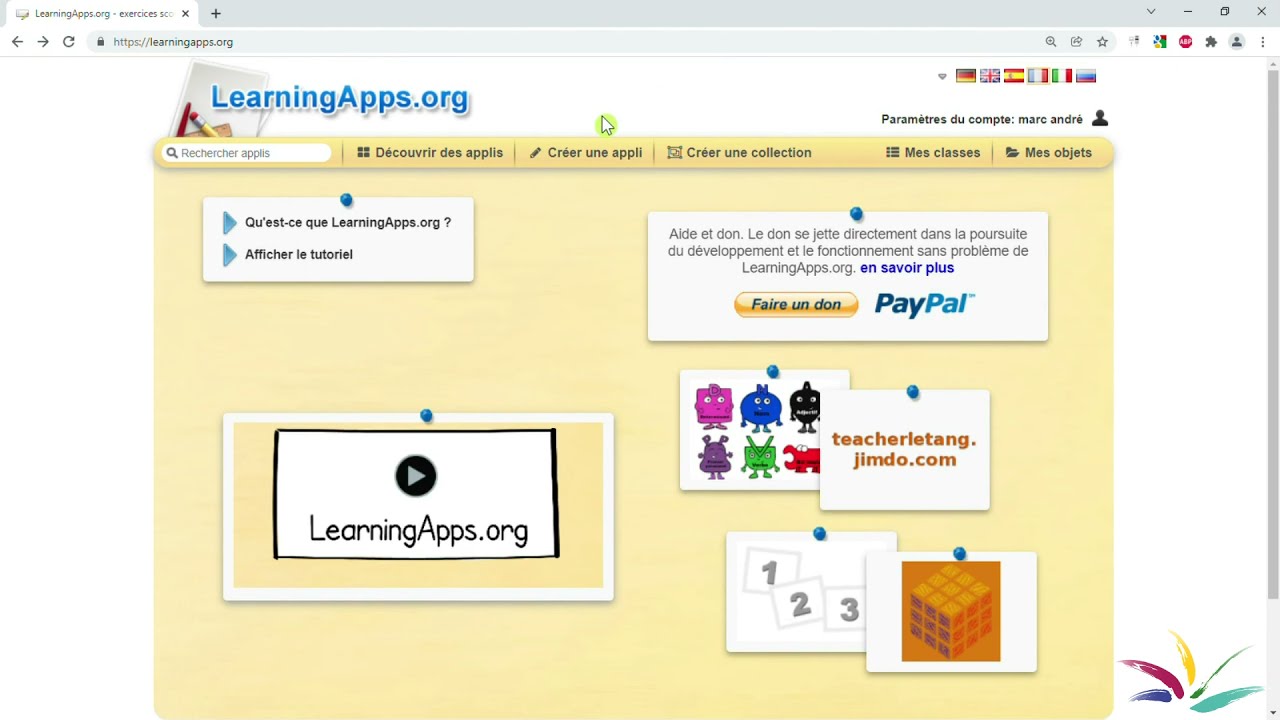Open the teacherletang.jimdo.com card
The image size is (1280, 720).
pos(904,450)
